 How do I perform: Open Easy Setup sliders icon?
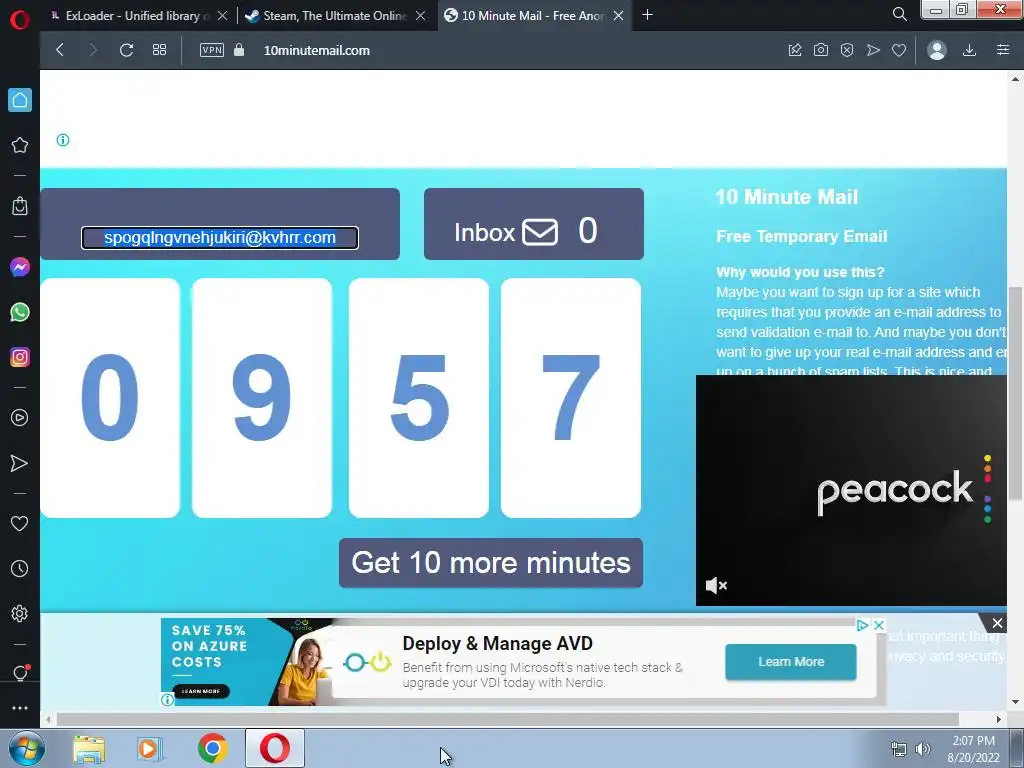[1003, 50]
